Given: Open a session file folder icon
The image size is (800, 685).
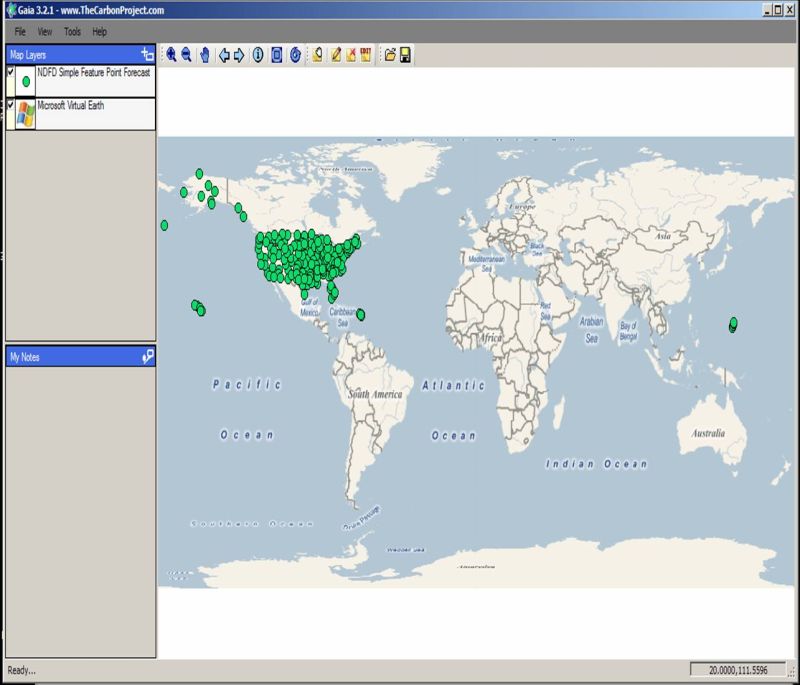Looking at the screenshot, I should tap(390, 55).
